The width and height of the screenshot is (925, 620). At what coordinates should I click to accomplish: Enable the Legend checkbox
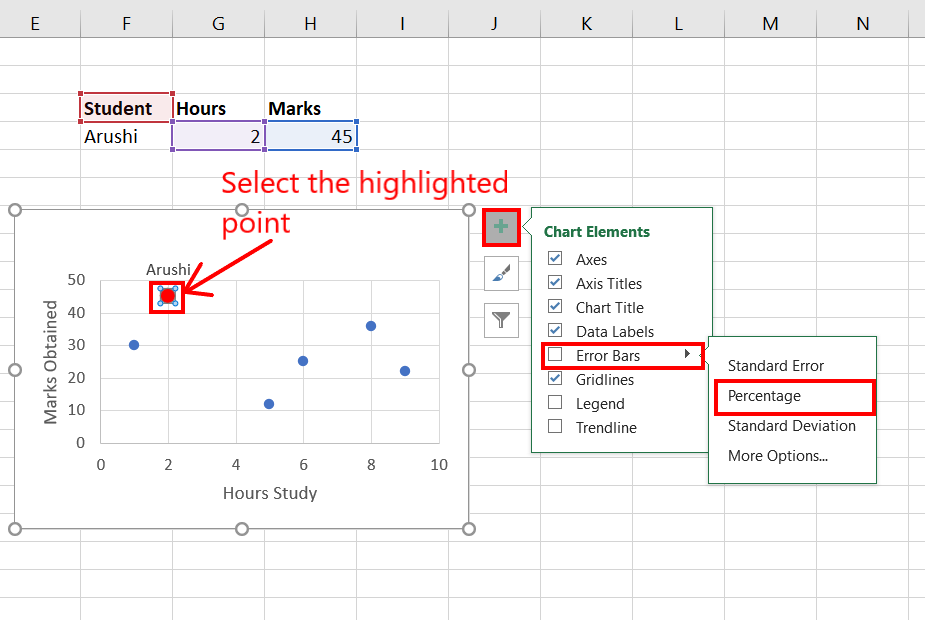[x=555, y=402]
